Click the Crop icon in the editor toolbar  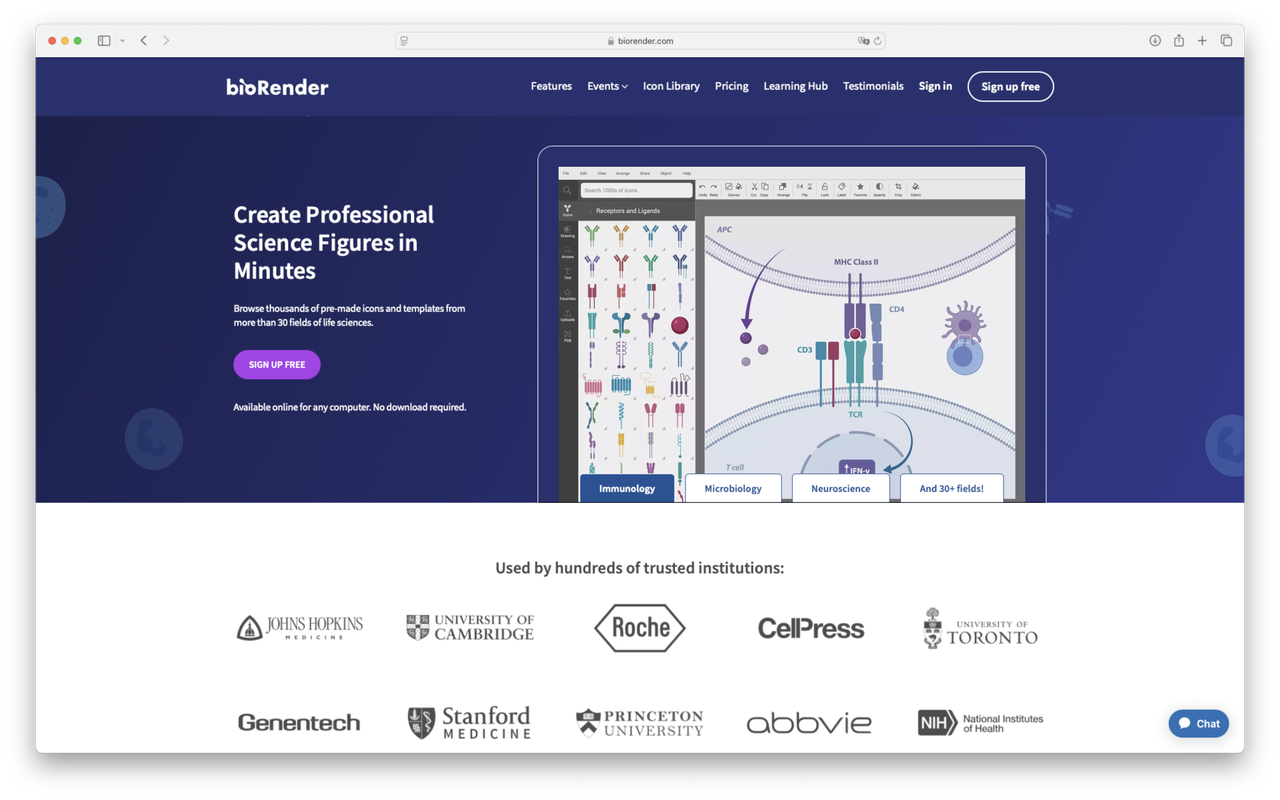coord(898,189)
